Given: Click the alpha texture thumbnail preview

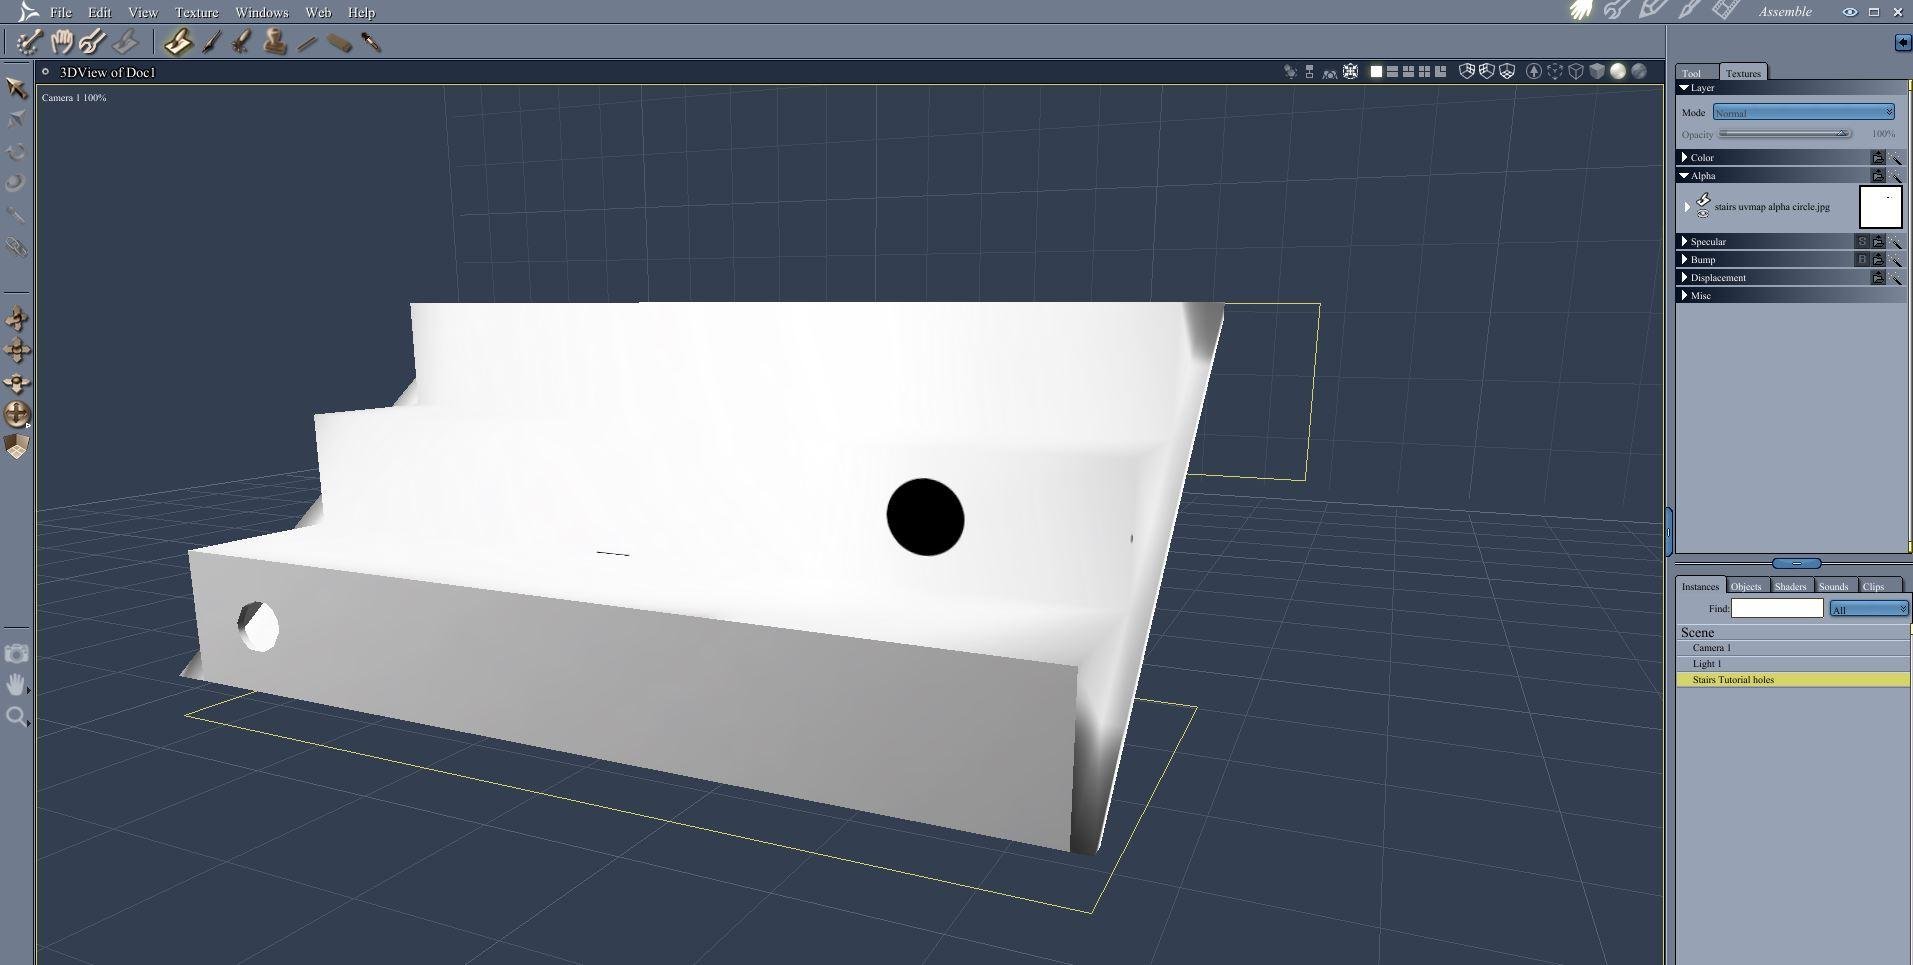Looking at the screenshot, I should pyautogui.click(x=1880, y=207).
